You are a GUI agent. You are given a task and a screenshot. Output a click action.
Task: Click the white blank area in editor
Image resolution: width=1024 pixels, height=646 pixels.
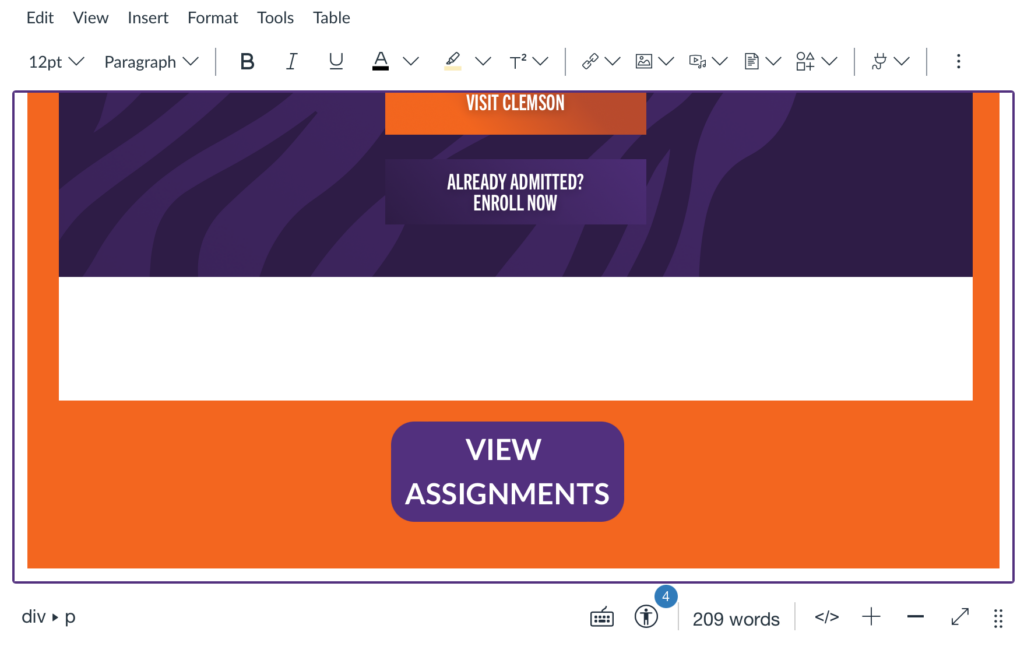pos(515,338)
